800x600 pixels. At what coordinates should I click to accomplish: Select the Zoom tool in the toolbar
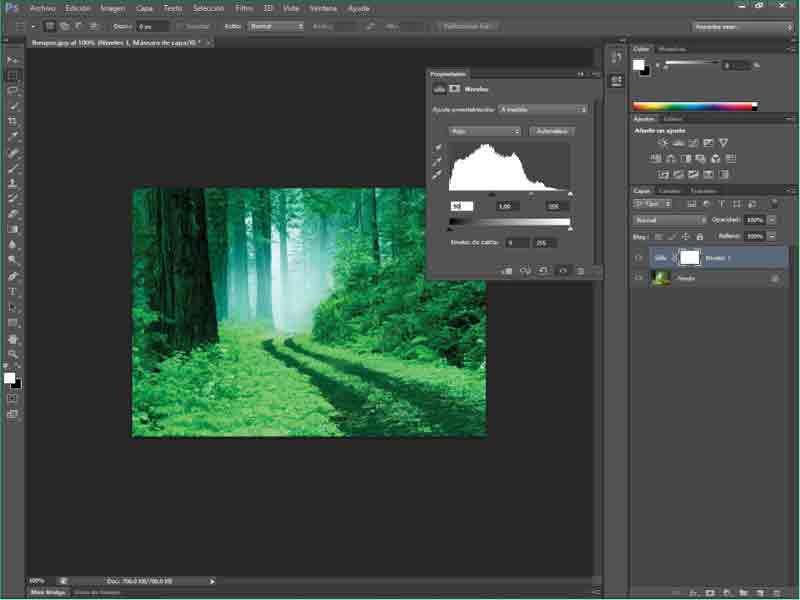point(14,354)
